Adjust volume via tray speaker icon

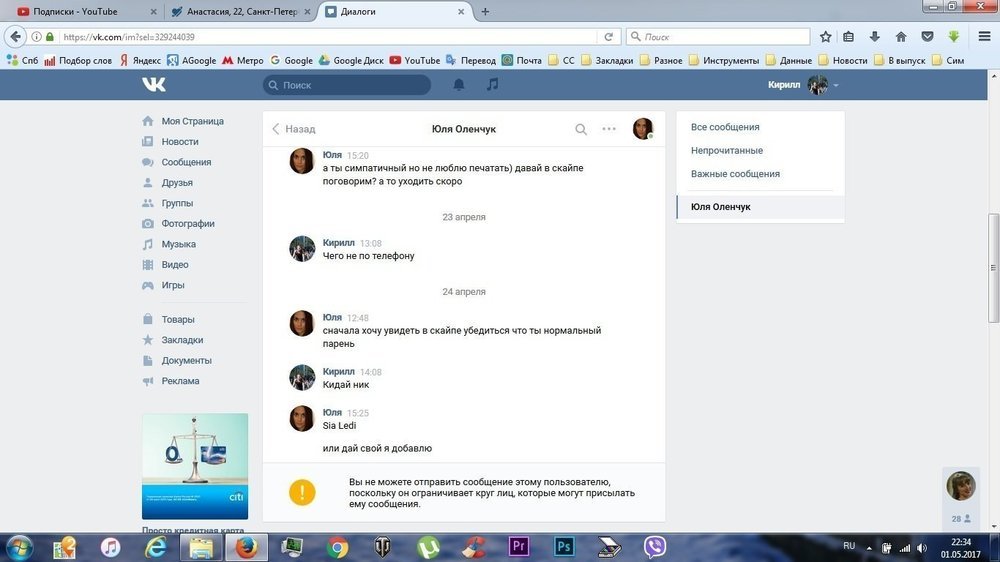point(922,548)
